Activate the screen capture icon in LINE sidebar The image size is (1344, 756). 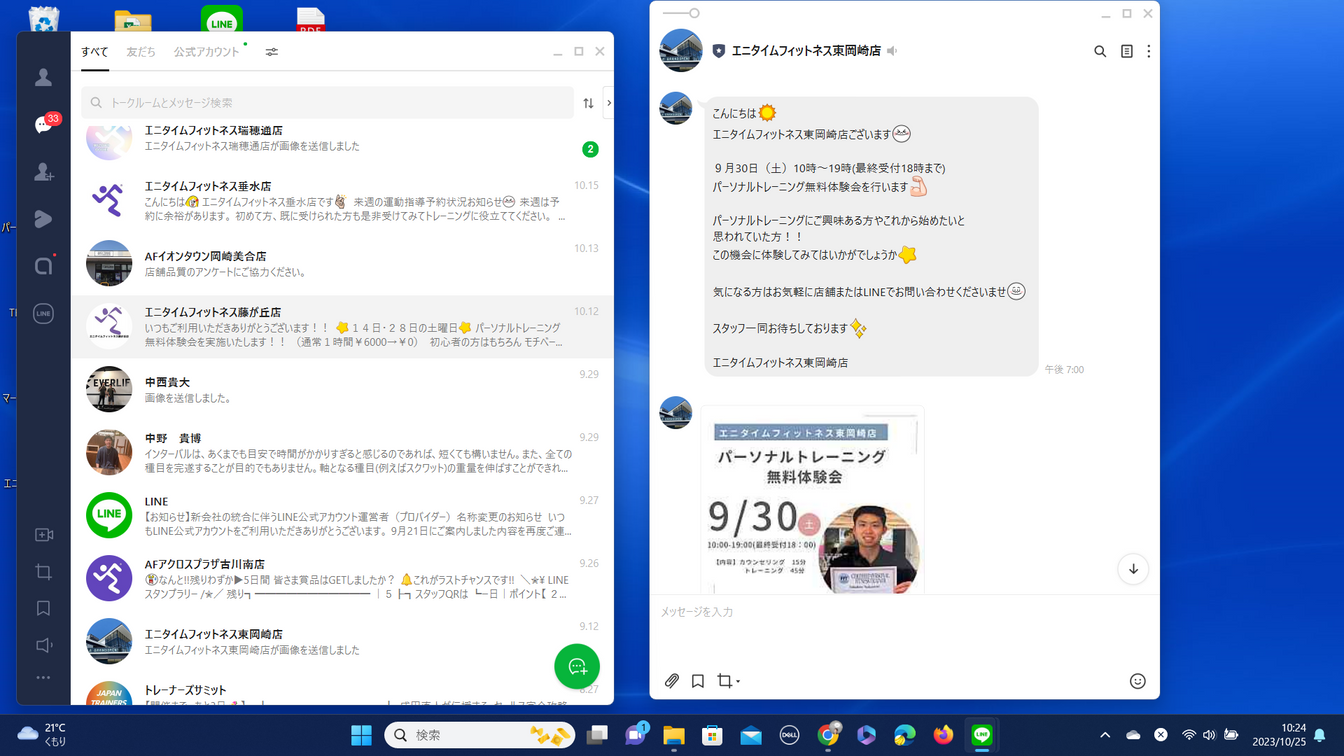43,572
